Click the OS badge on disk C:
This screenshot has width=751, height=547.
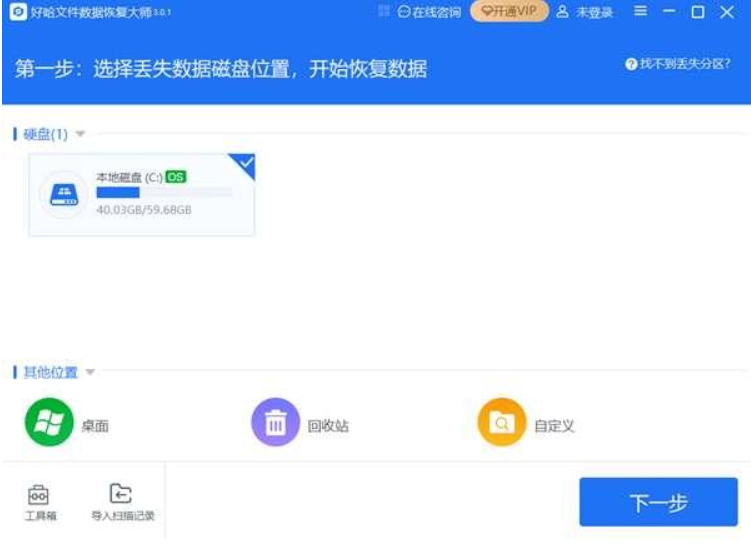[175, 177]
